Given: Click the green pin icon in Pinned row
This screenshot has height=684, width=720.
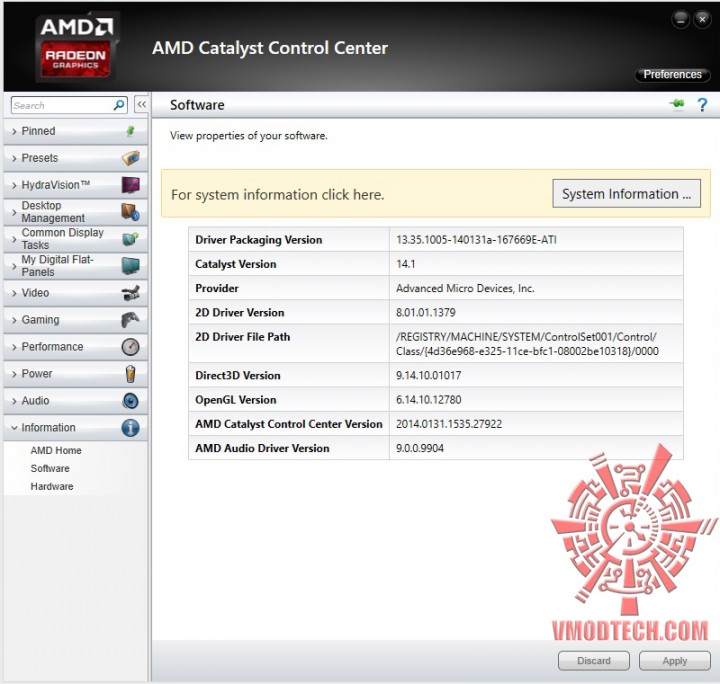Looking at the screenshot, I should (x=130, y=131).
